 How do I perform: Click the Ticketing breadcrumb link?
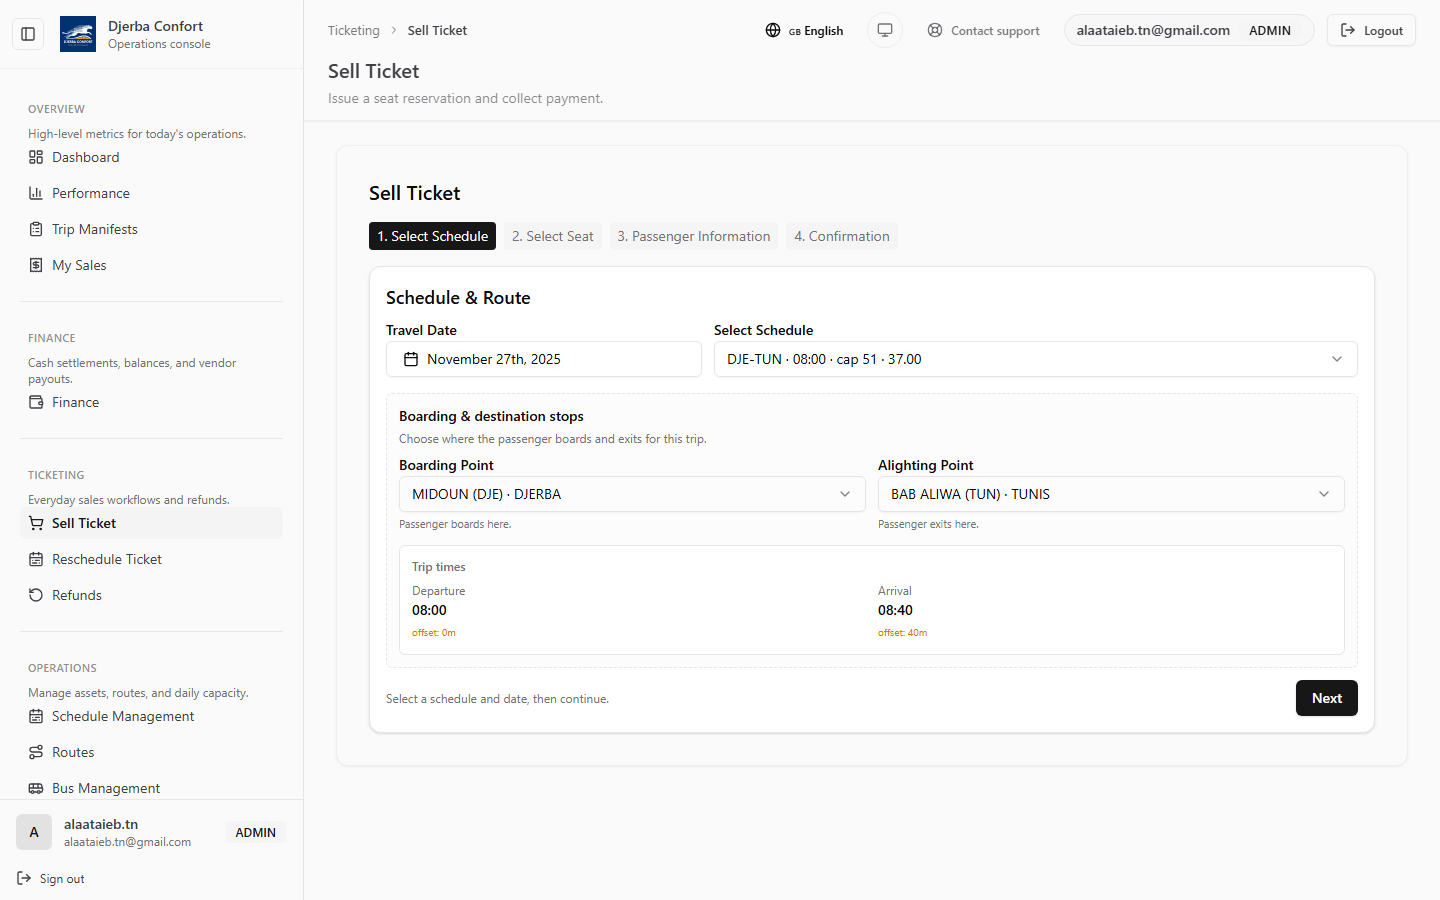pos(354,30)
